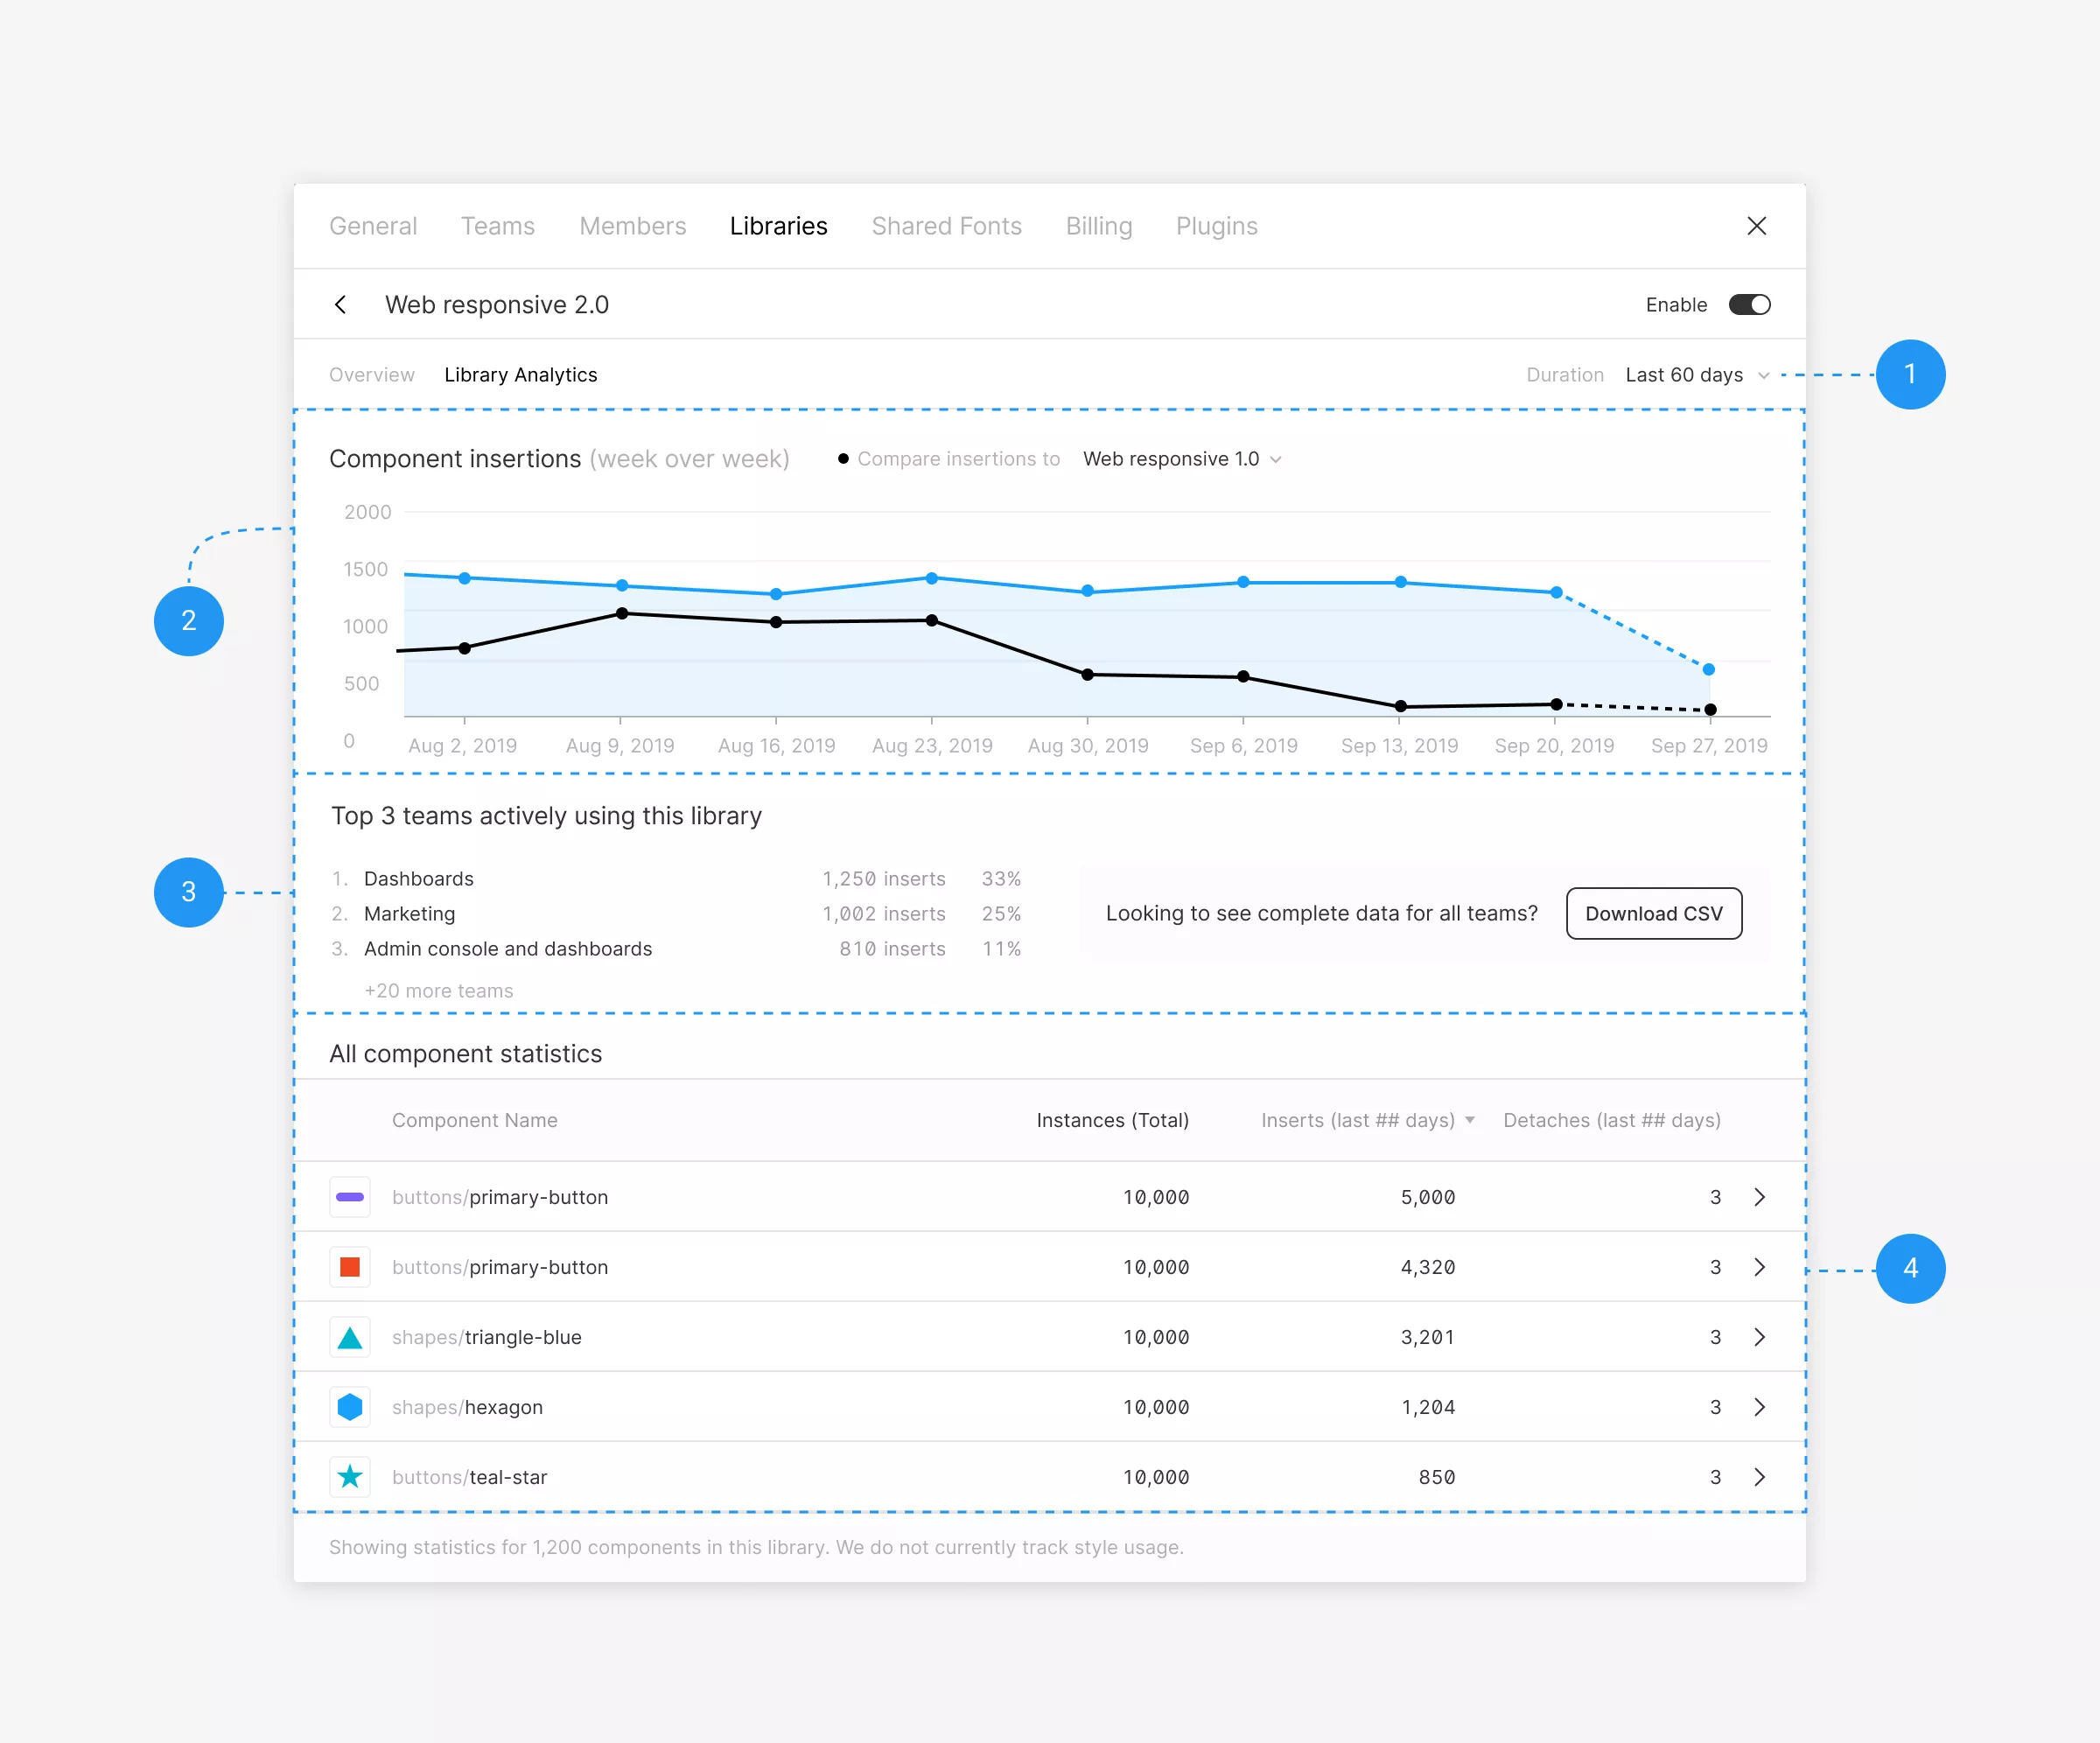Sort by Instances (Total) column header
2100x1743 pixels.
(x=1112, y=1120)
